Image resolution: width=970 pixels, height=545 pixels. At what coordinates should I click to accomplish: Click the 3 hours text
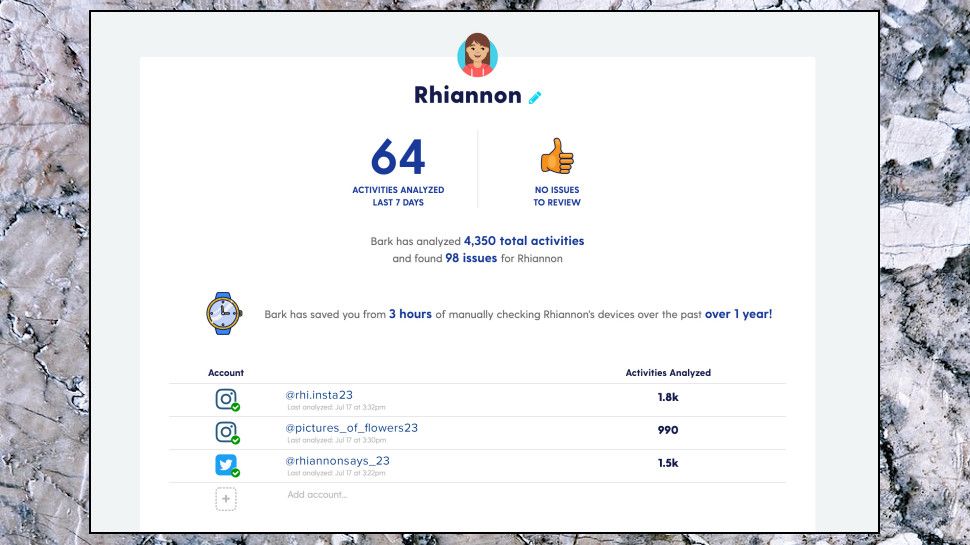[x=410, y=314]
